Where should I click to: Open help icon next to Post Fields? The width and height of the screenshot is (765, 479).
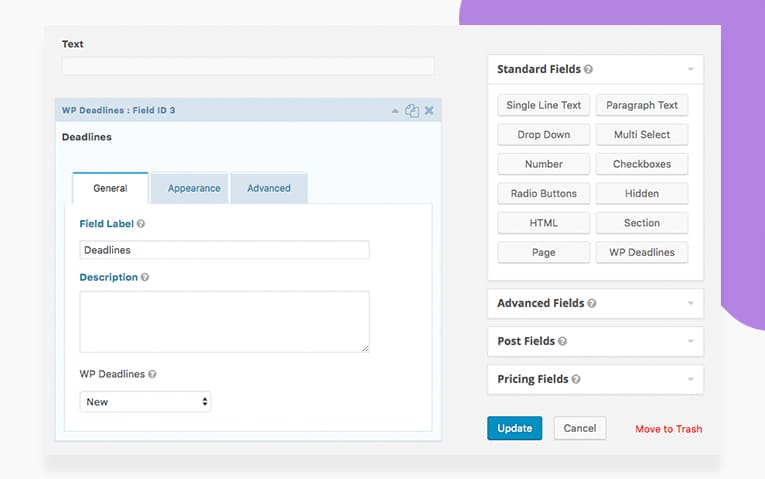[x=563, y=341]
